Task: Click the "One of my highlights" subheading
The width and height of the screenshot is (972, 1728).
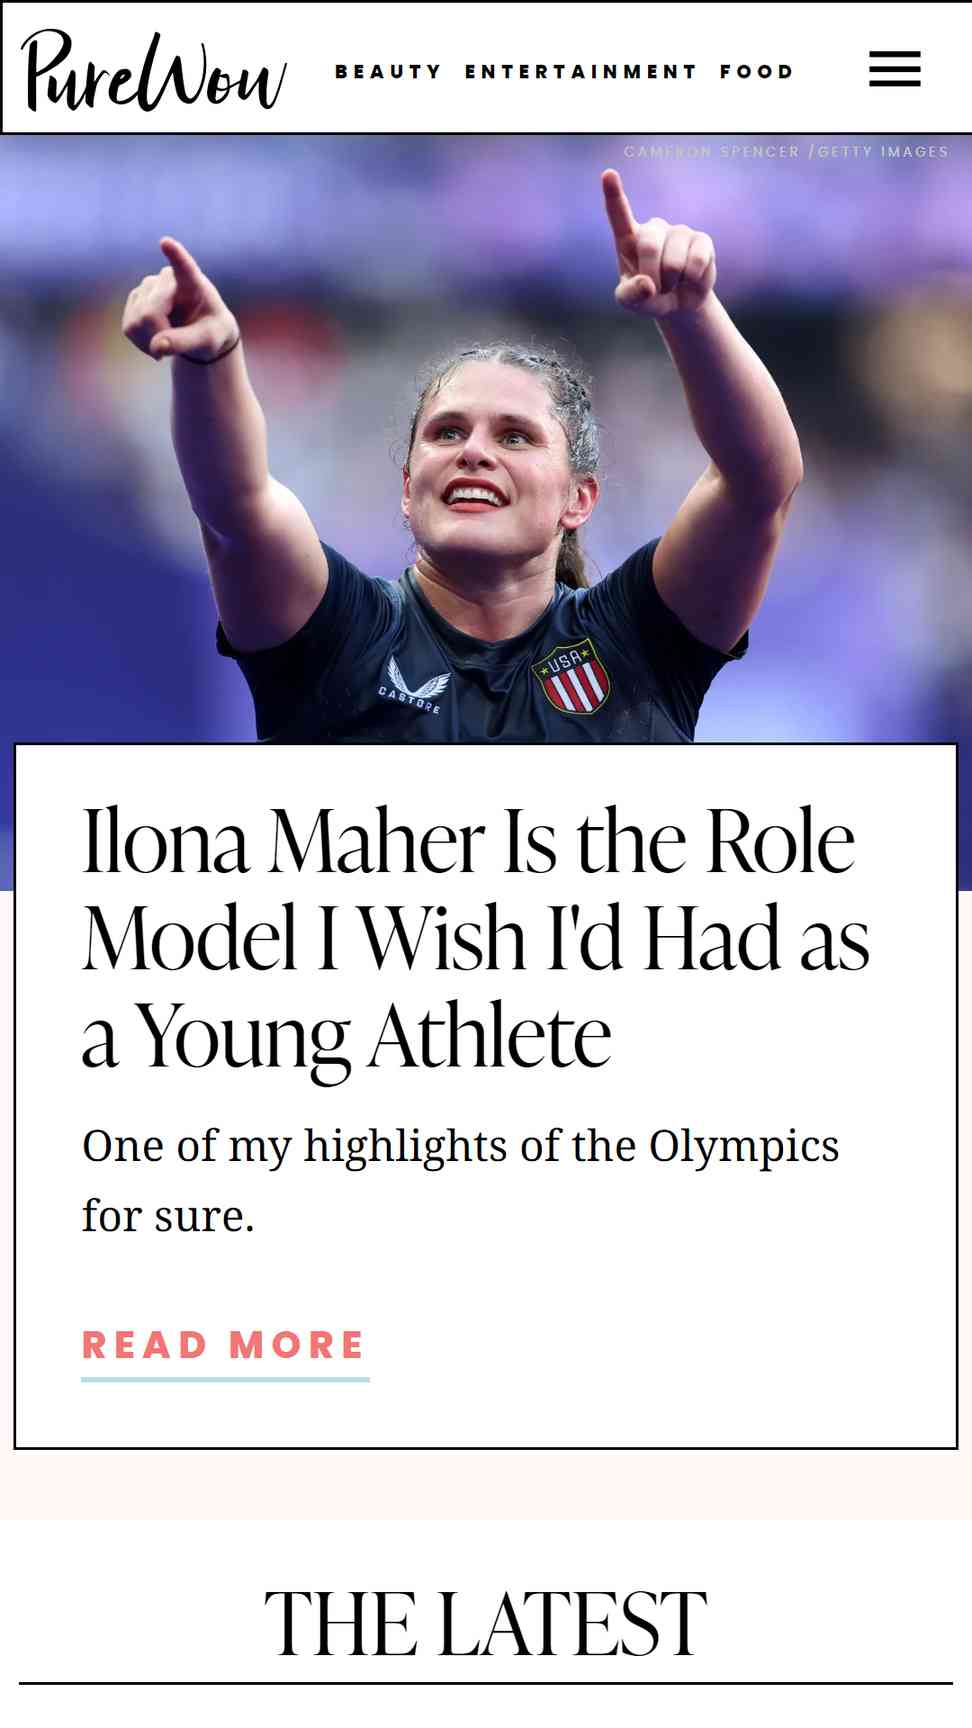Action: [460, 1180]
